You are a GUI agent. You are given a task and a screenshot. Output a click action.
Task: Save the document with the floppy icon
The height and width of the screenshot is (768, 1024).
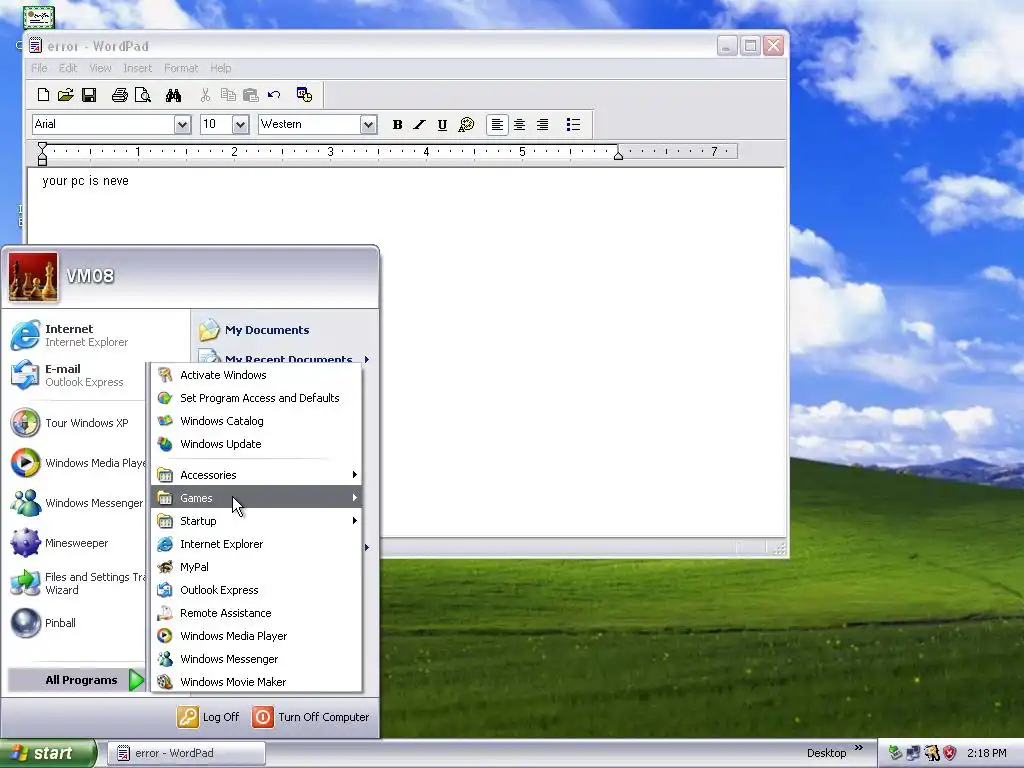89,95
